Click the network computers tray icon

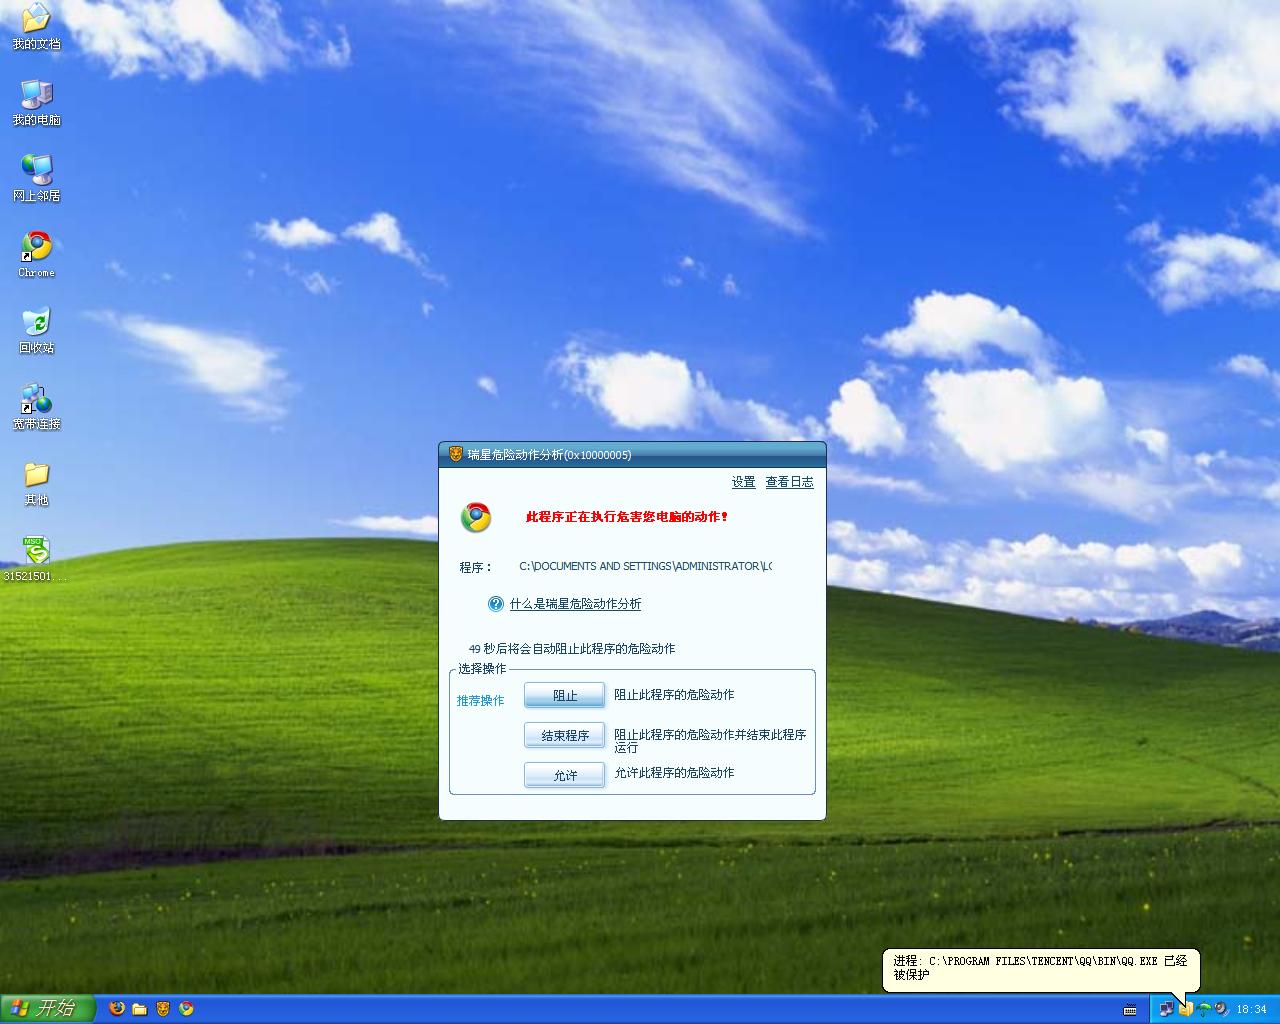(1166, 1009)
